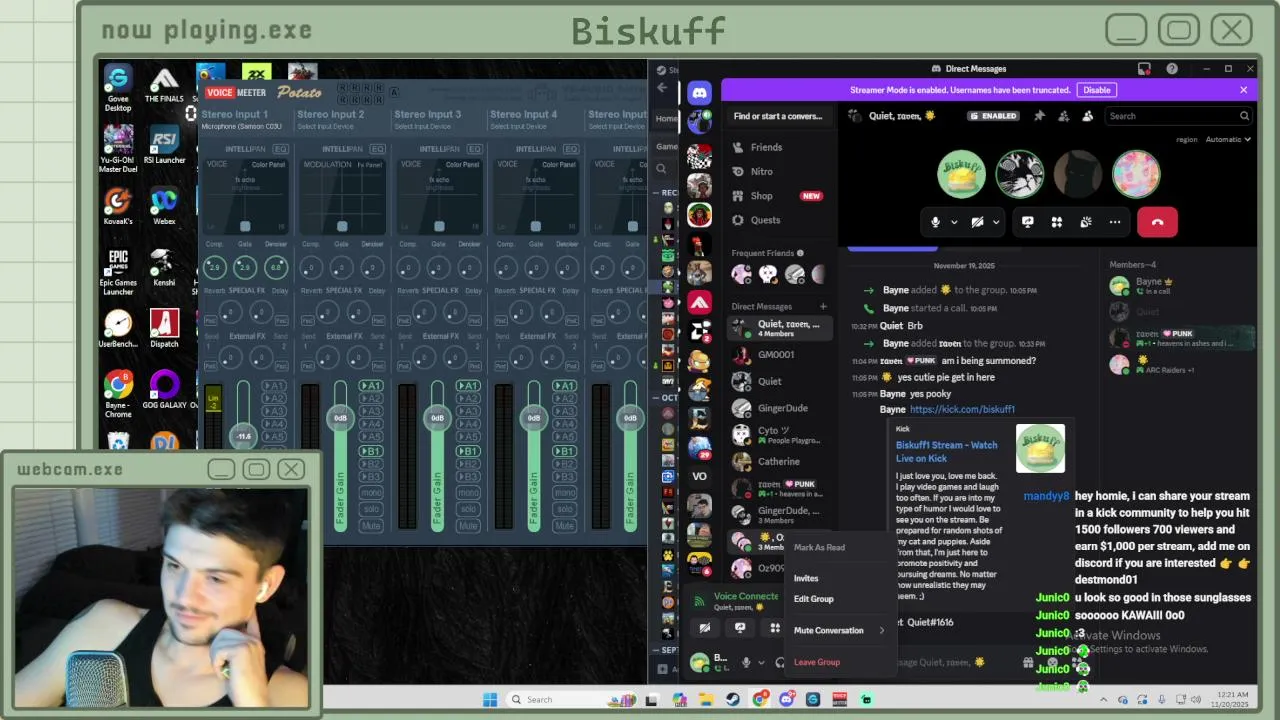Image resolution: width=1280 pixels, height=720 pixels.
Task: Toggle A1 bus on Stereo Input 2
Action: tap(371, 386)
